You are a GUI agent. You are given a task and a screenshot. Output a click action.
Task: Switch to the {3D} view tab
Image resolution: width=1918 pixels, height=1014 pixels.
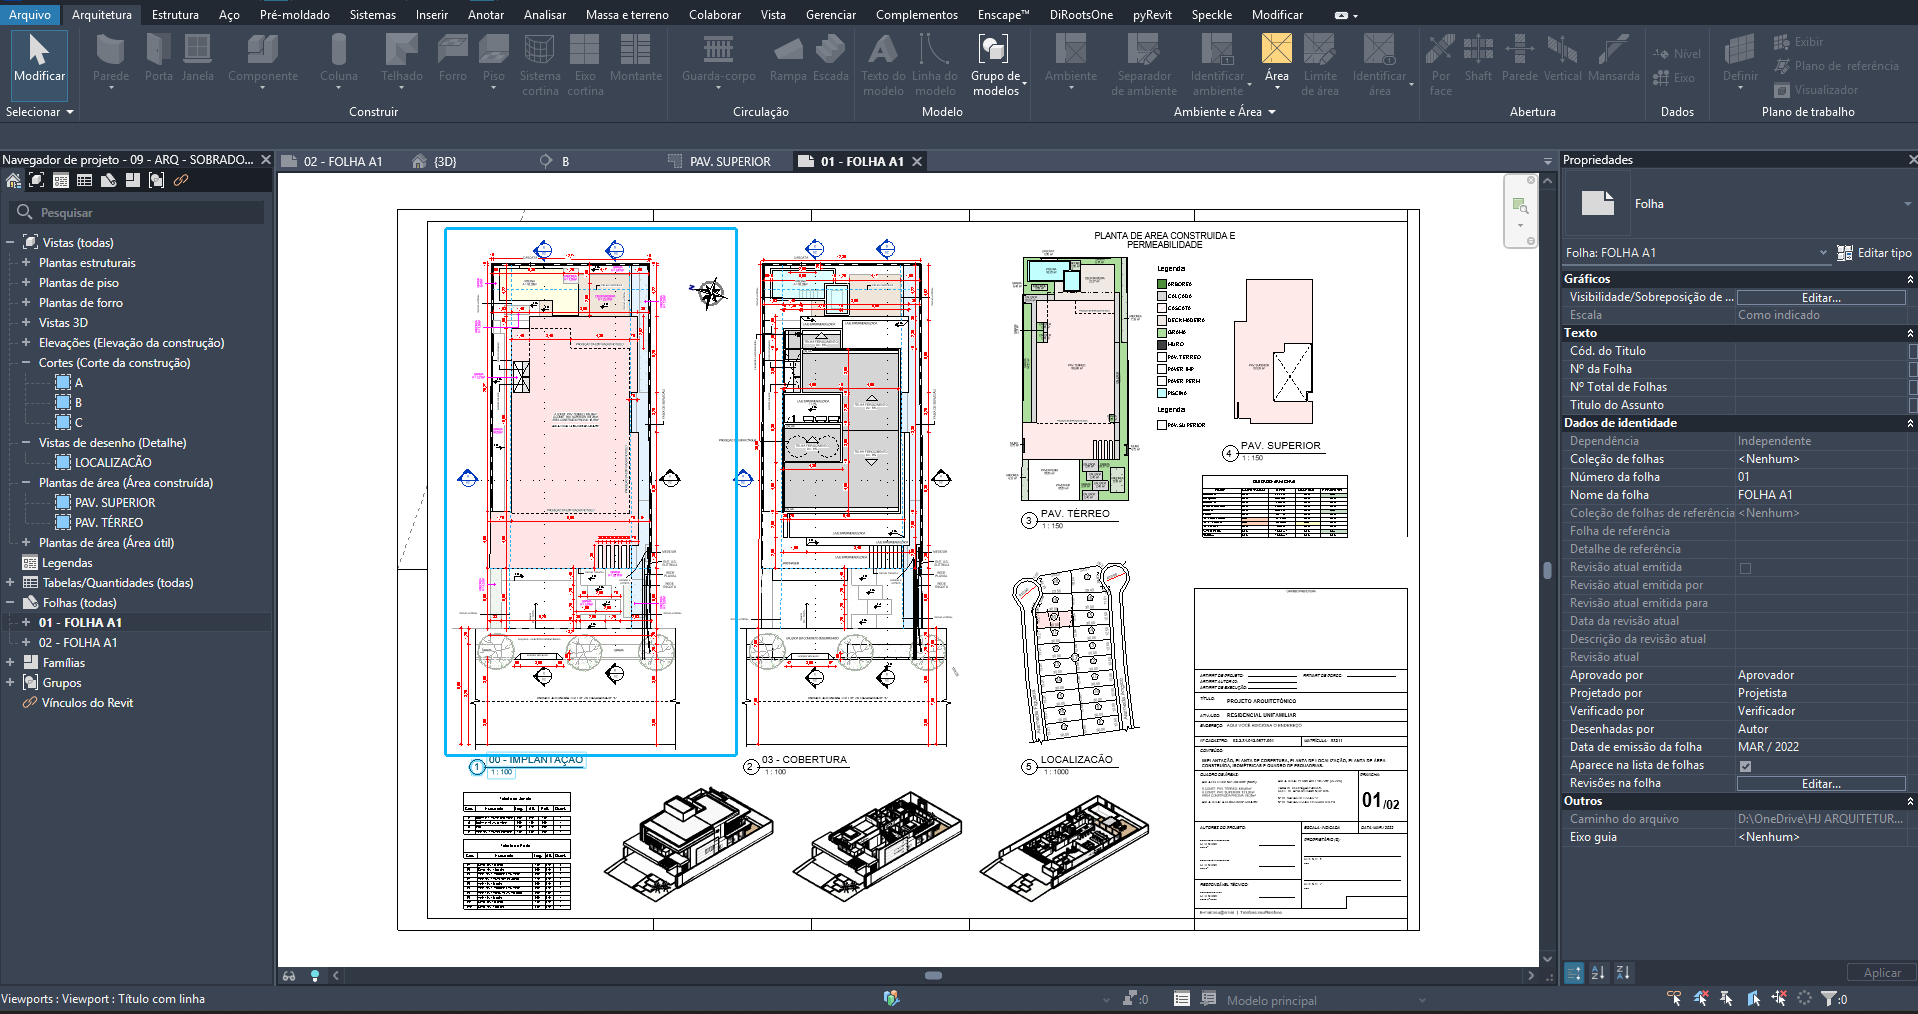click(445, 161)
